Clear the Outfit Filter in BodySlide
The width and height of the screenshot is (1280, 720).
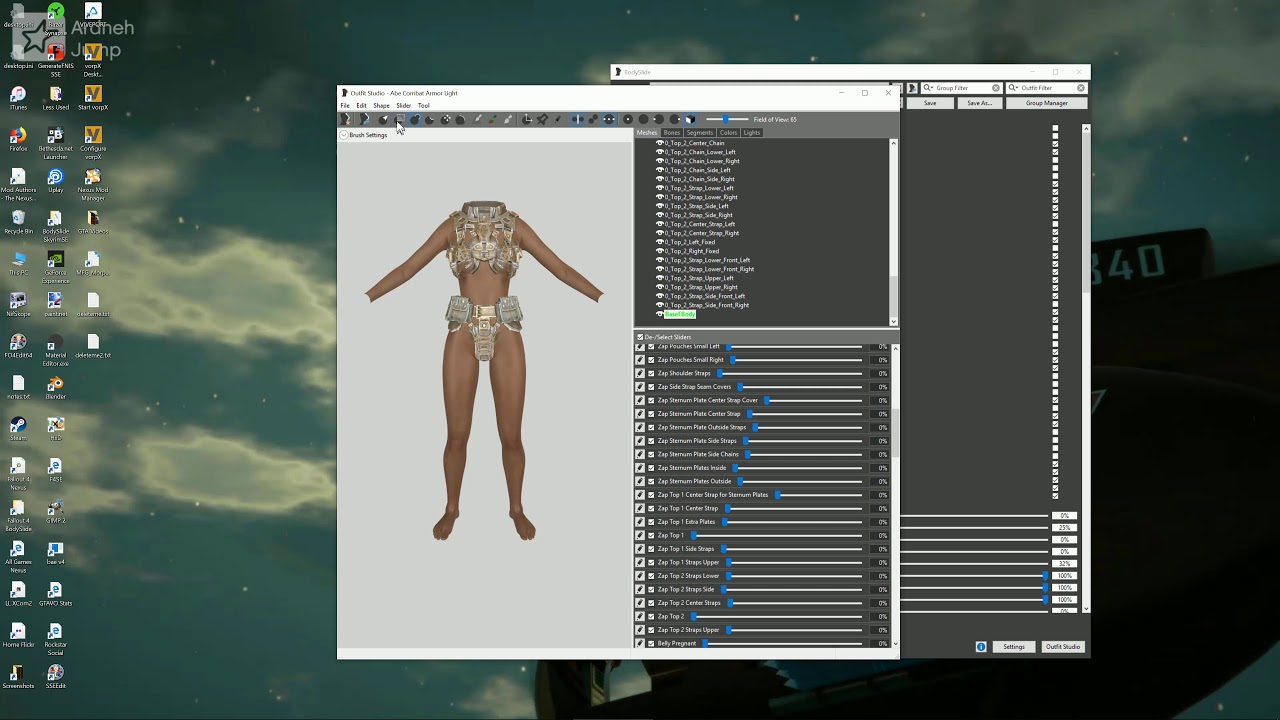(x=1080, y=88)
